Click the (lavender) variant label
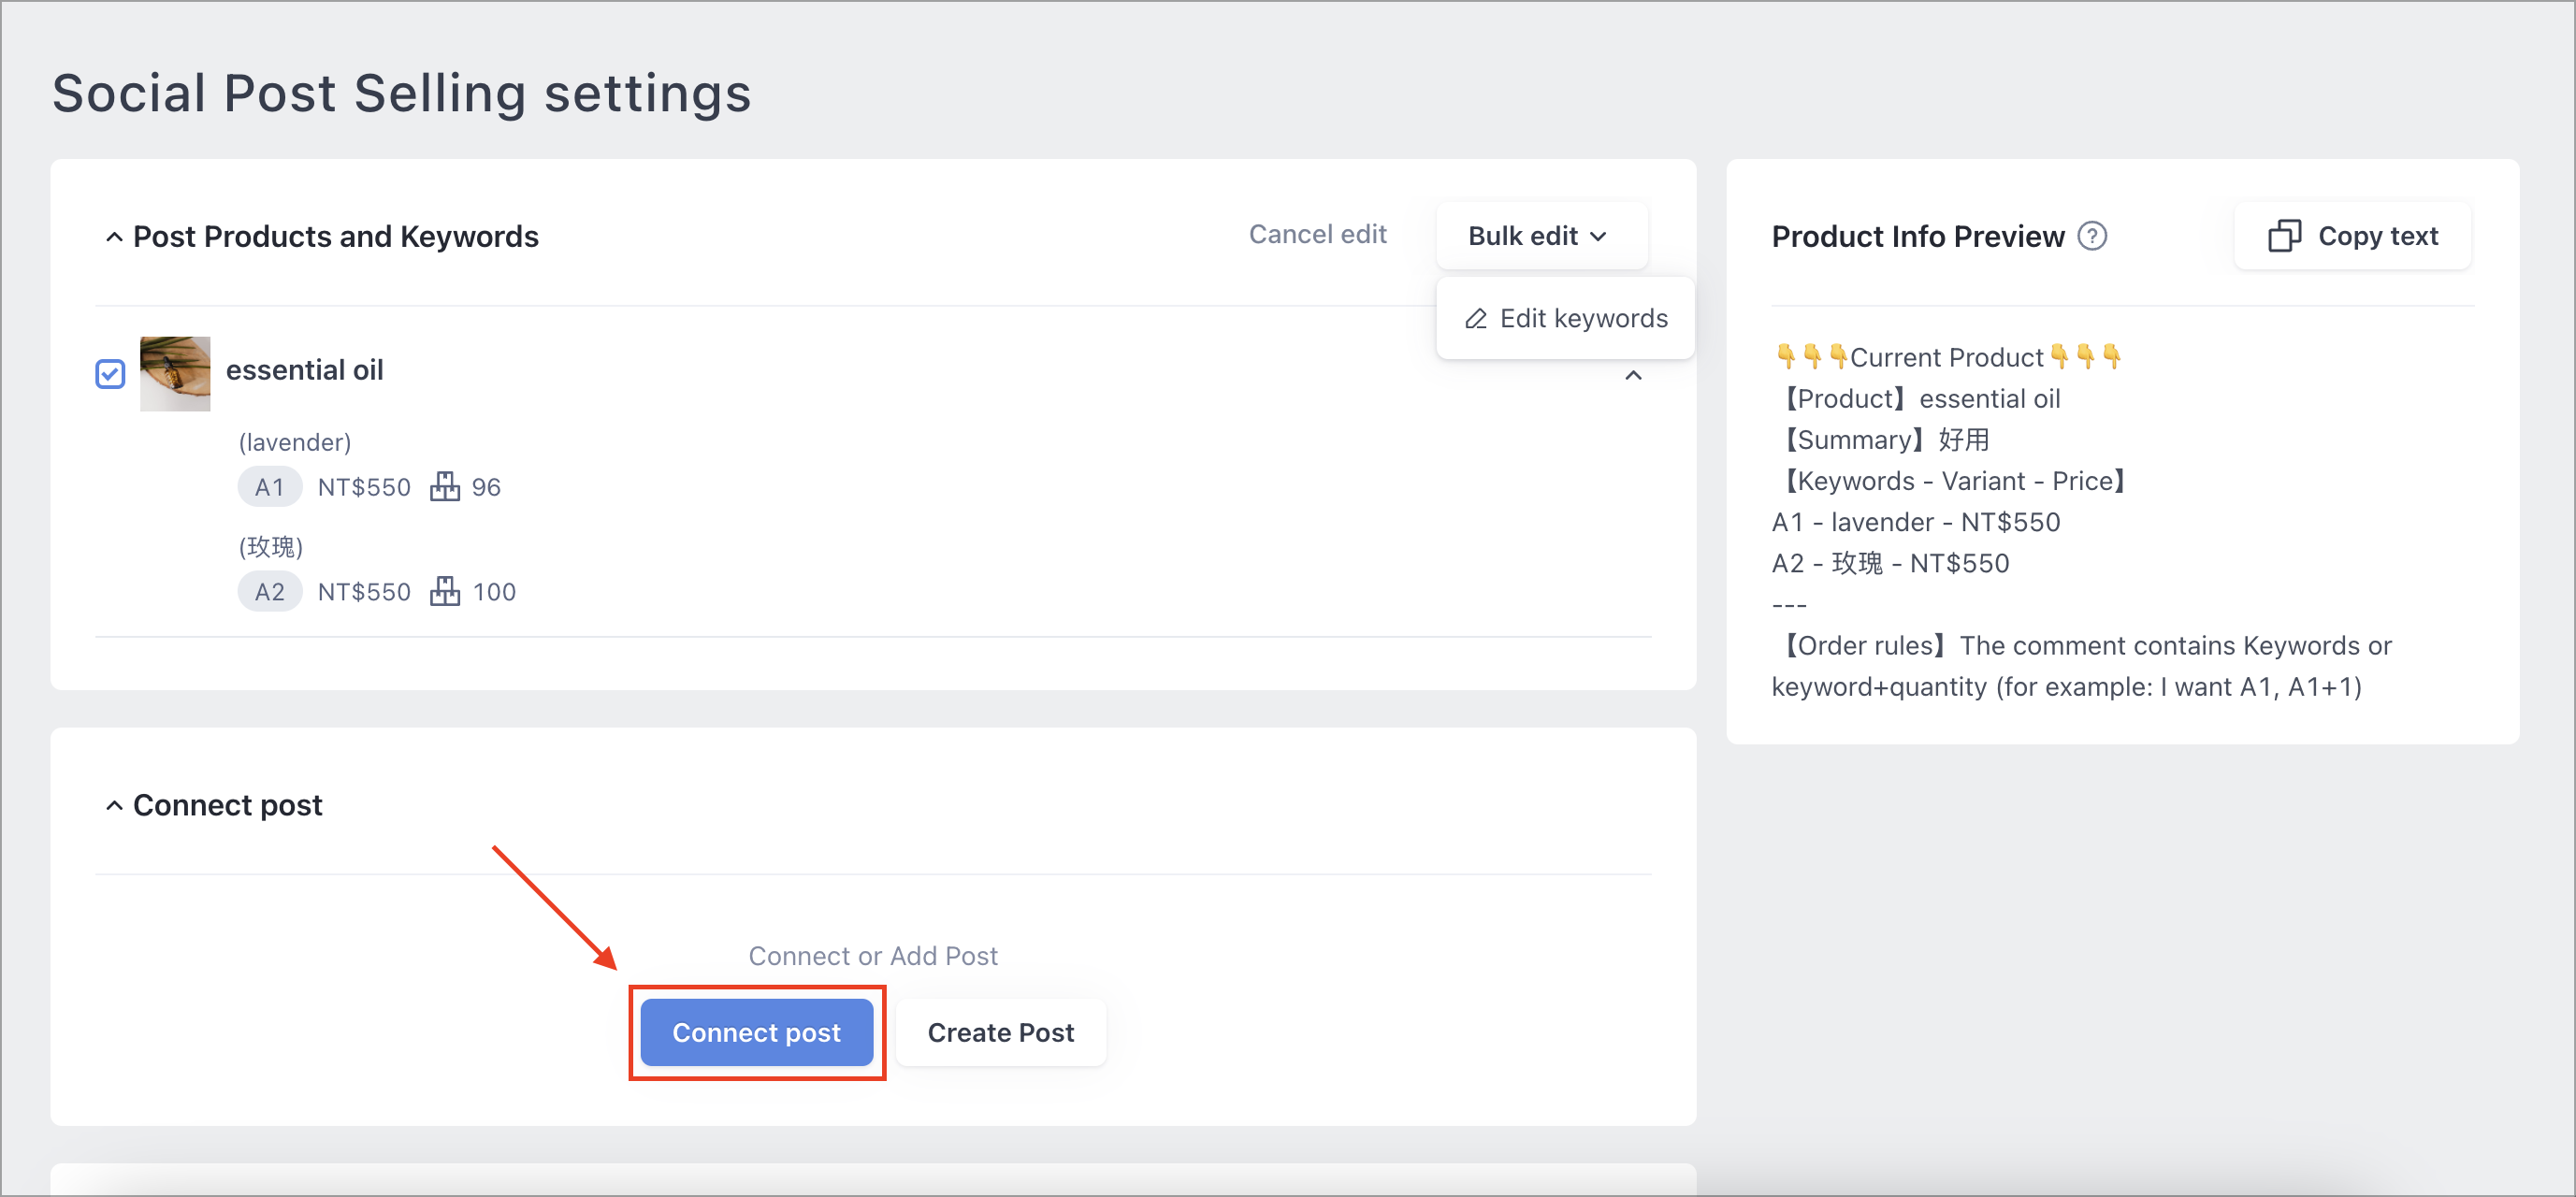 coord(295,442)
